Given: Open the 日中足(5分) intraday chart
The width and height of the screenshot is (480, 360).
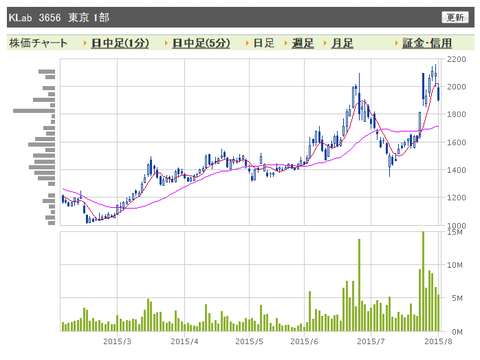Looking at the screenshot, I should coord(201,43).
